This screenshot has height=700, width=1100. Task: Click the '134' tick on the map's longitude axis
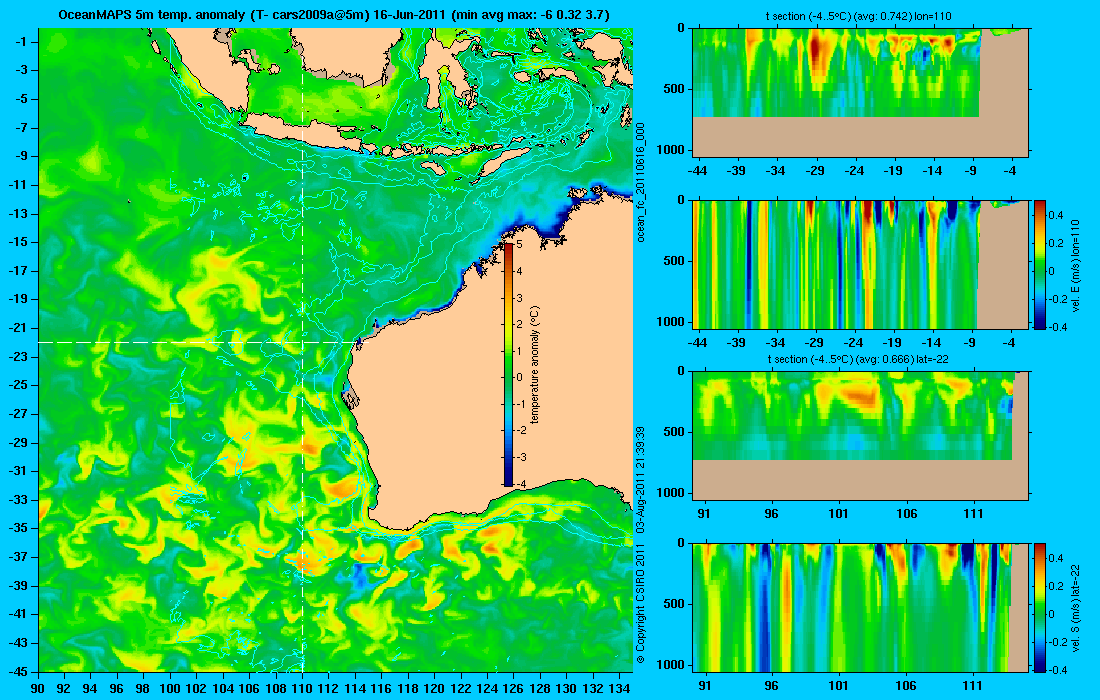pyautogui.click(x=619, y=688)
